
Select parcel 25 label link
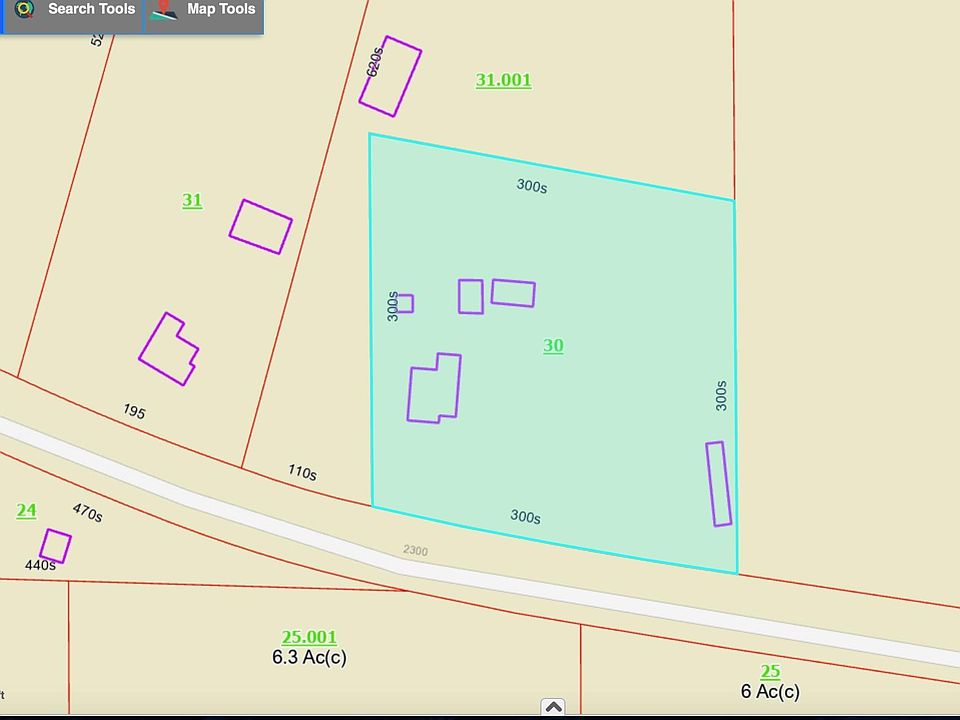coord(770,671)
